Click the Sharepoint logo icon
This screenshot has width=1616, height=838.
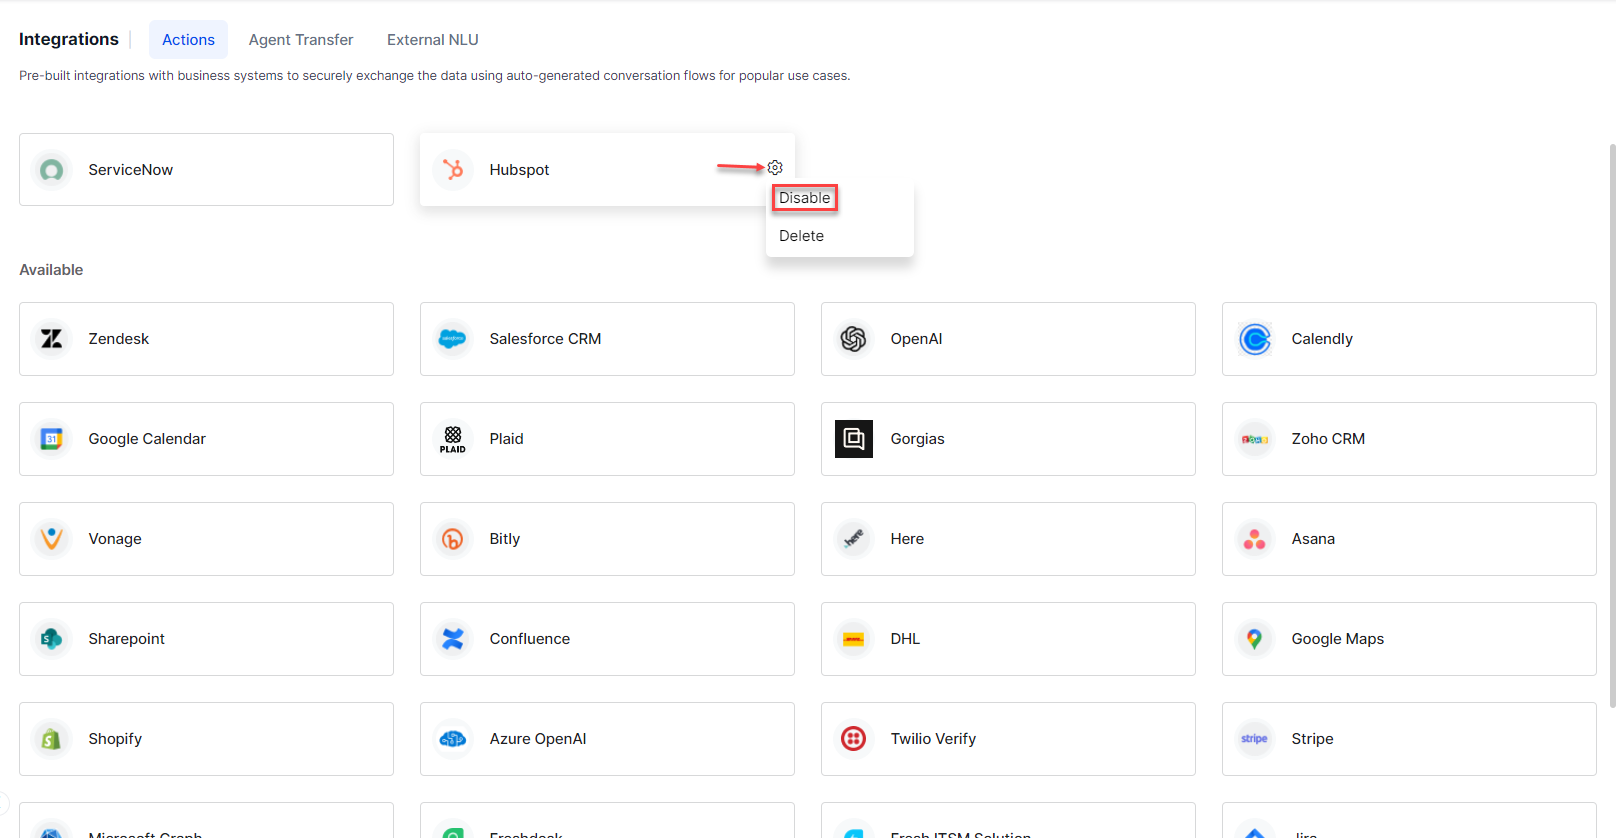pos(52,639)
